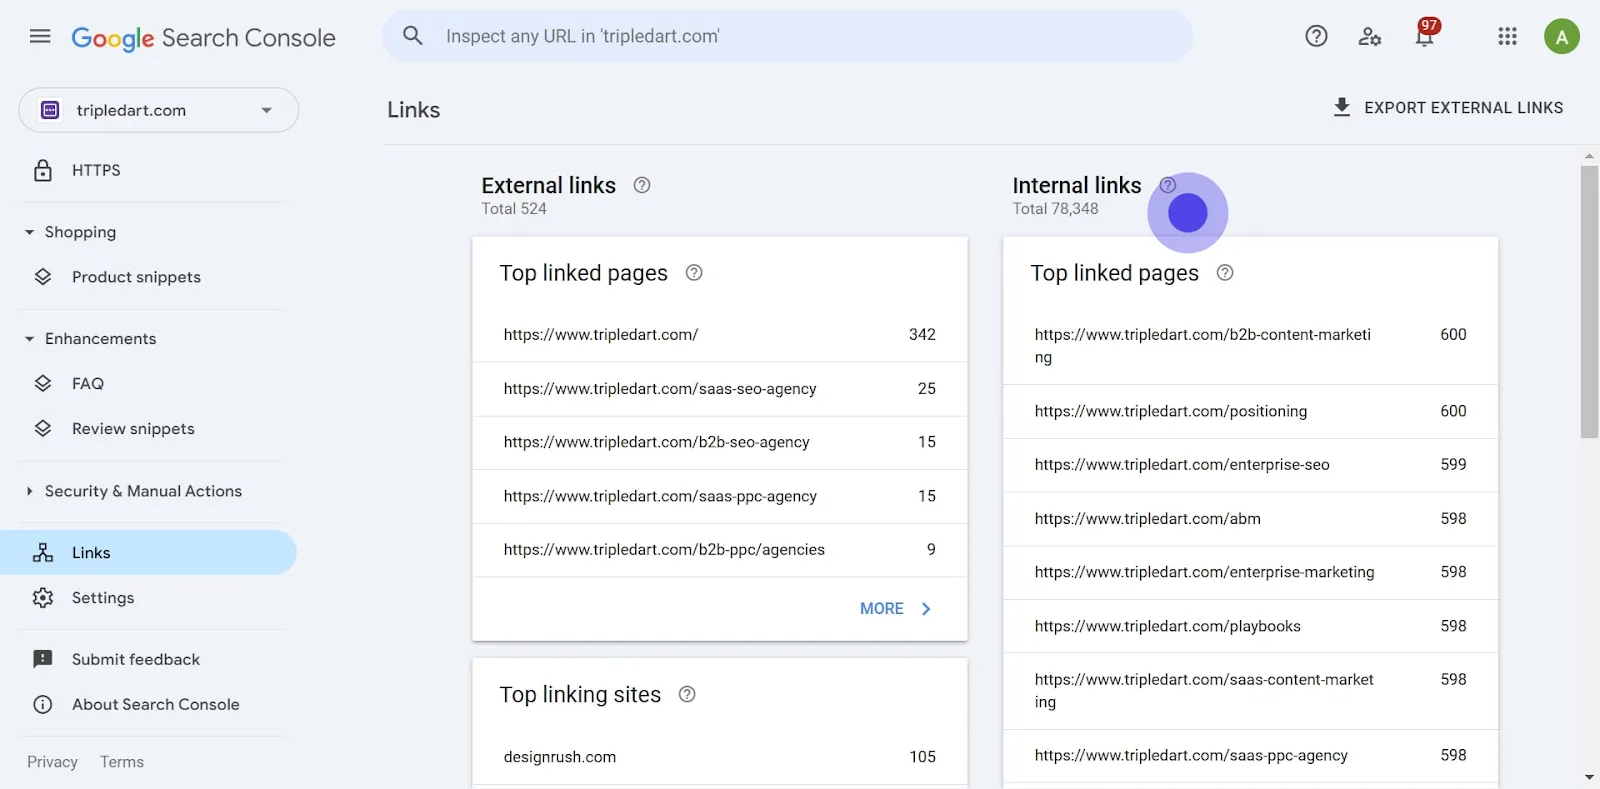Open the playbooks internal row

tap(1250, 626)
